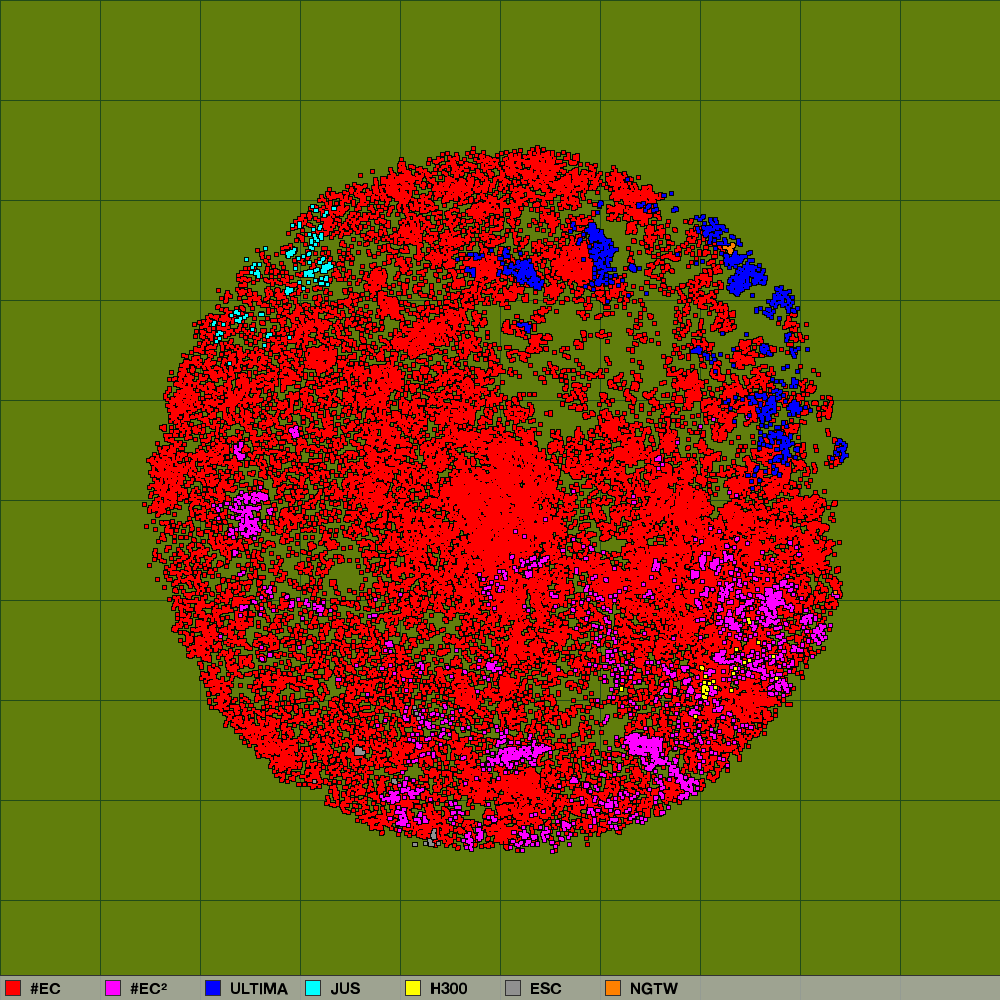Select the JUS legend label
This screenshot has height=1000, width=1000.
click(x=345, y=989)
